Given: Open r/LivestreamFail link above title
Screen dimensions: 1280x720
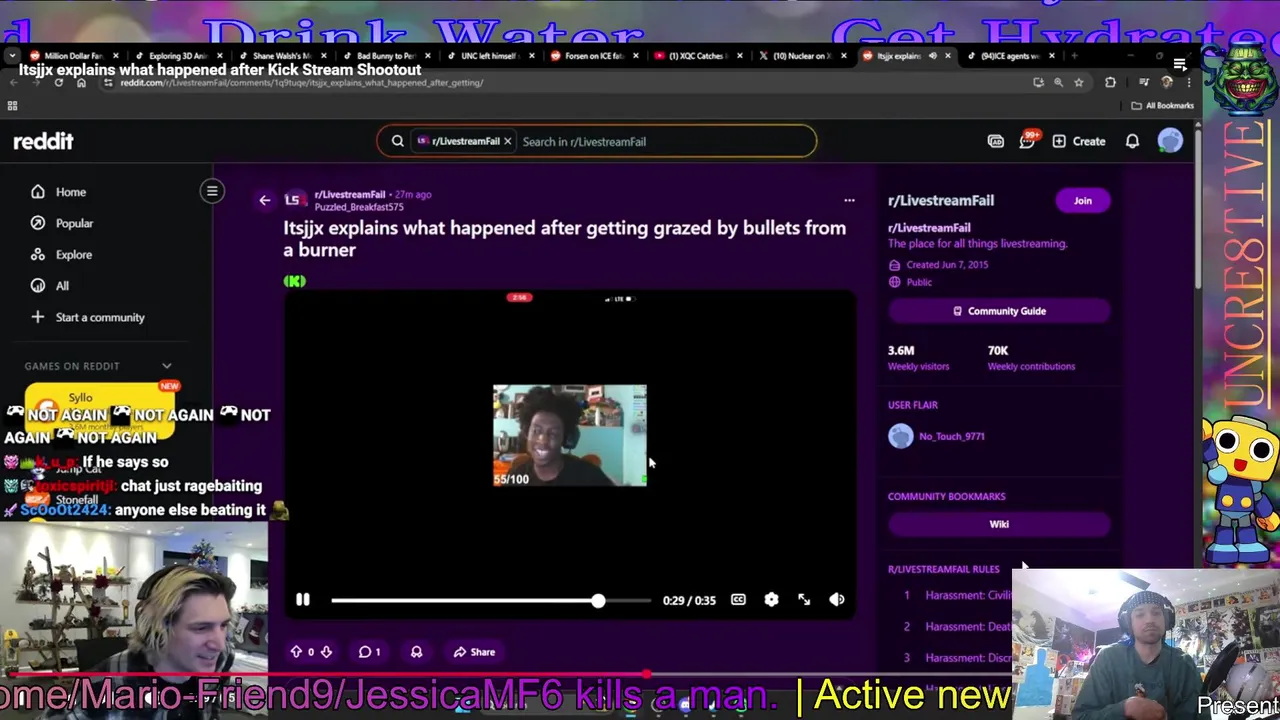Looking at the screenshot, I should click(x=349, y=194).
